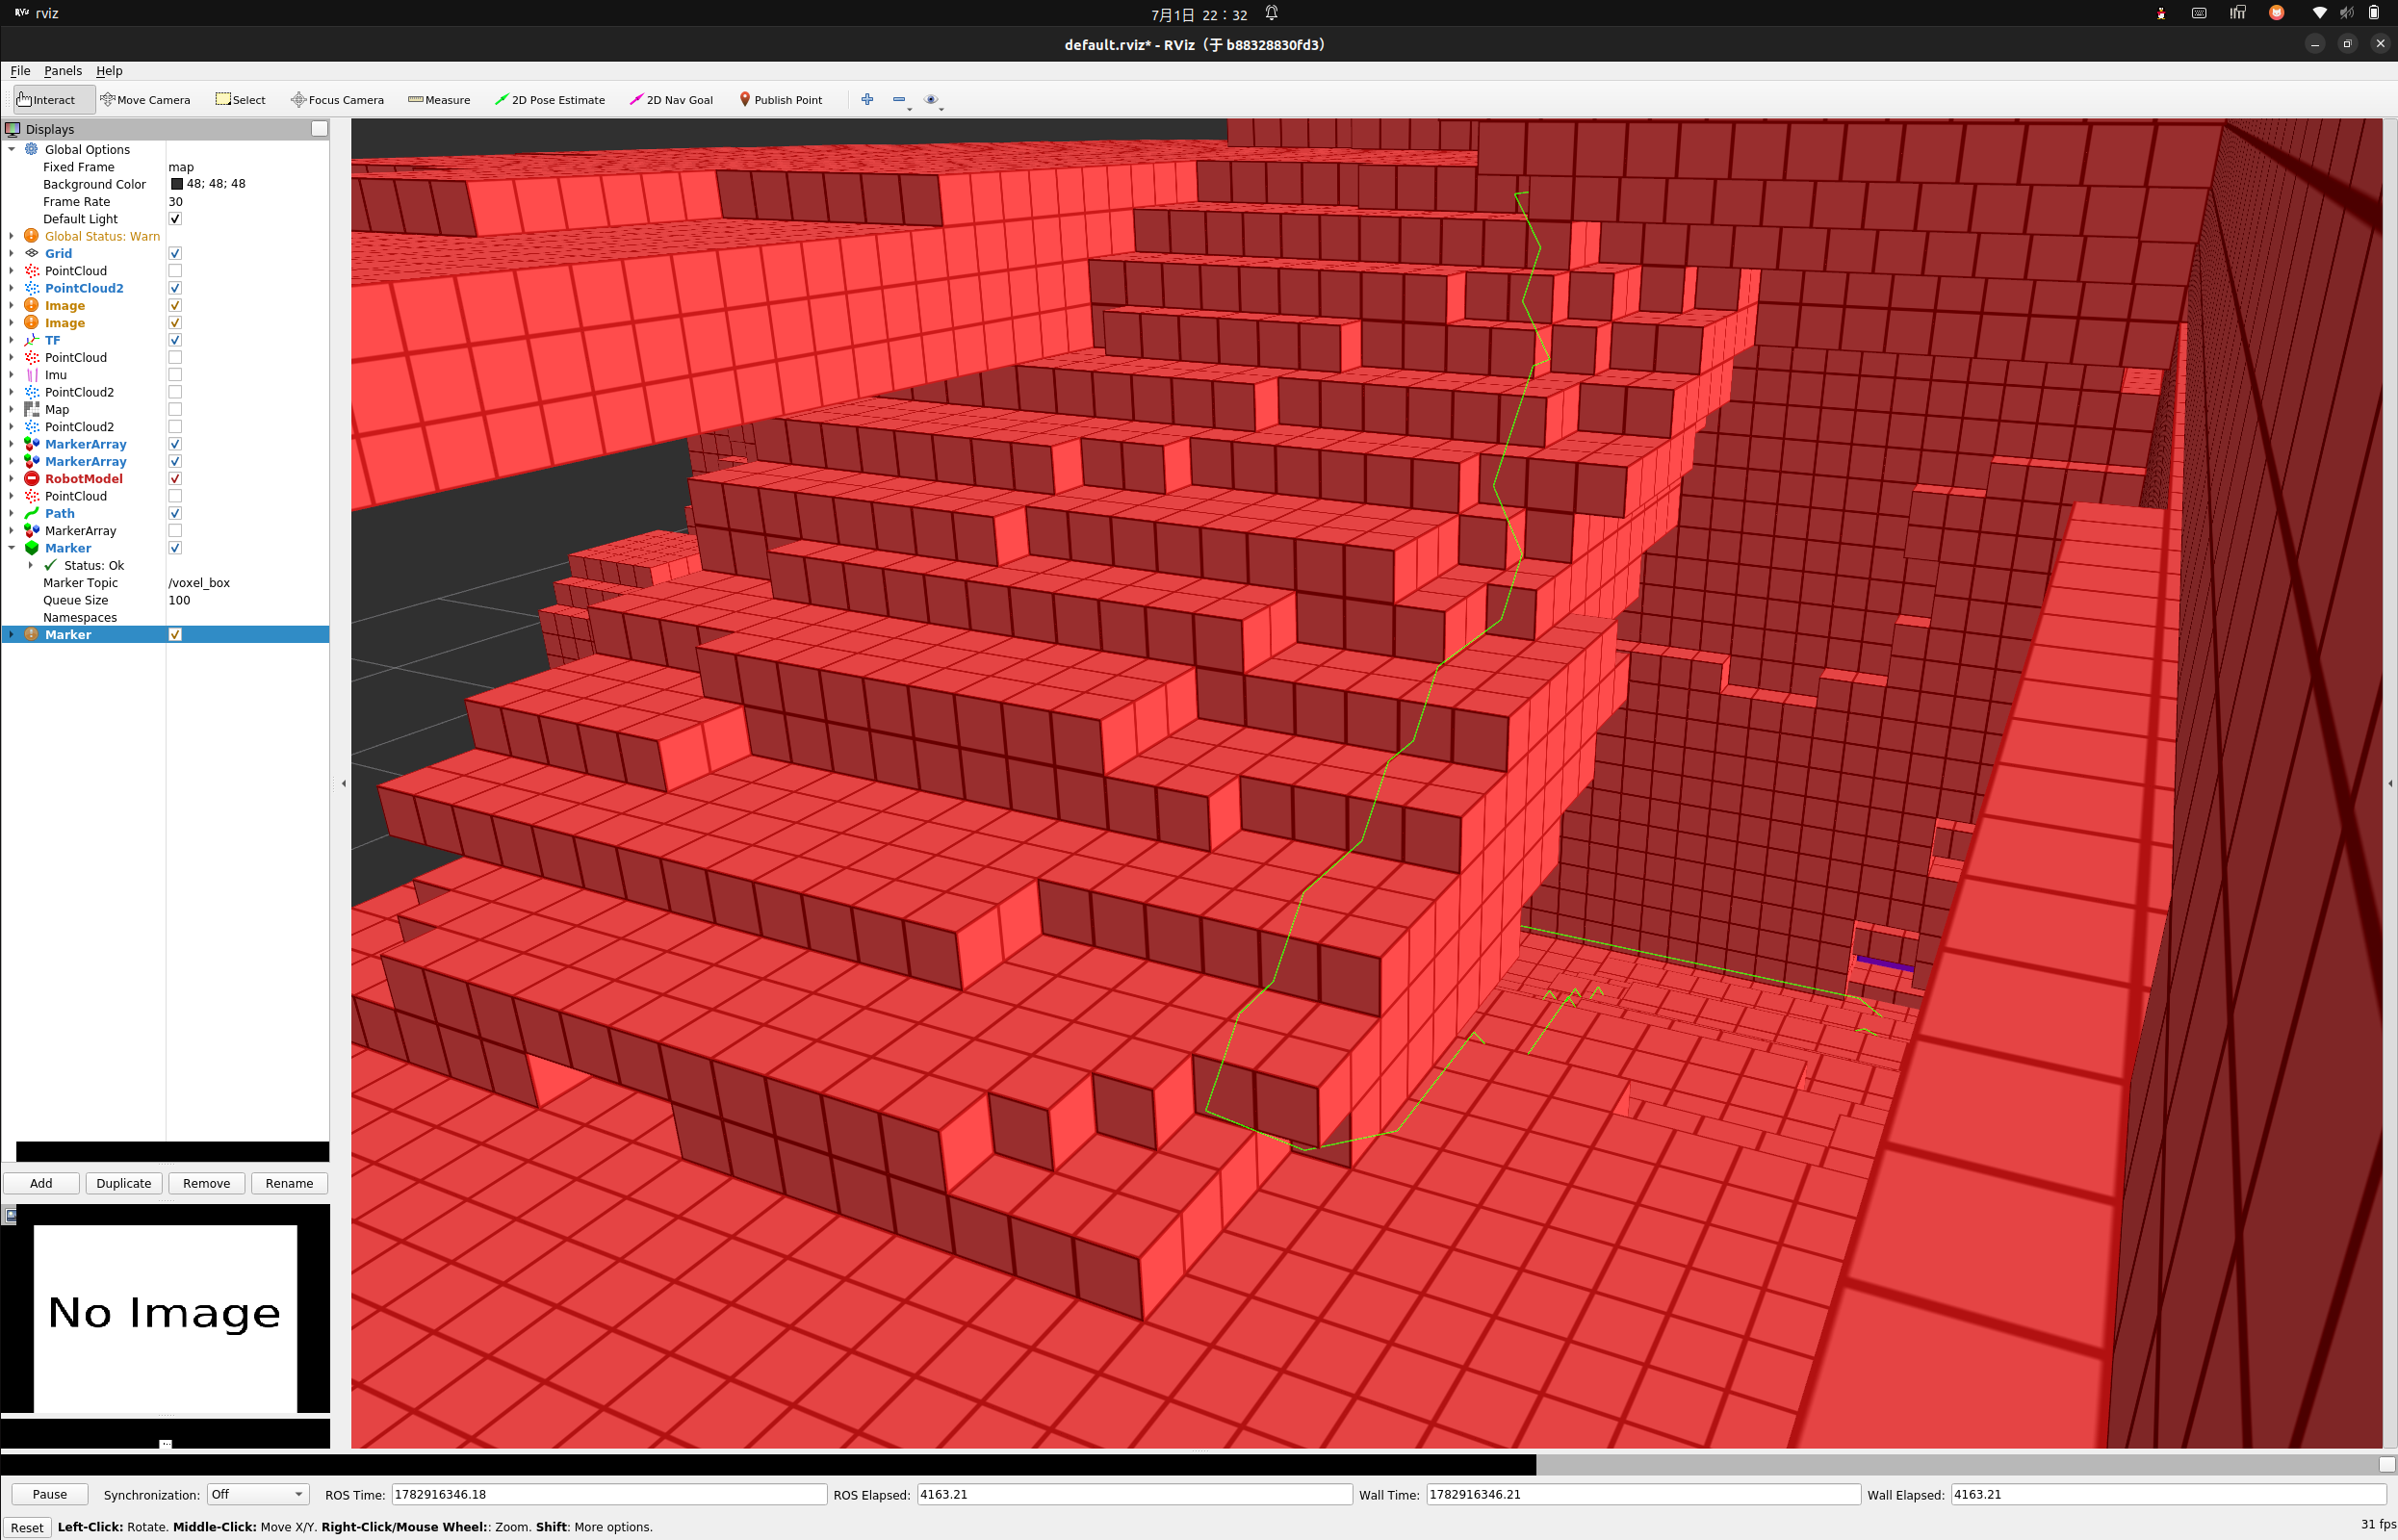The height and width of the screenshot is (1540, 2398).
Task: Open the Wi-Fi network indicator
Action: [2319, 13]
